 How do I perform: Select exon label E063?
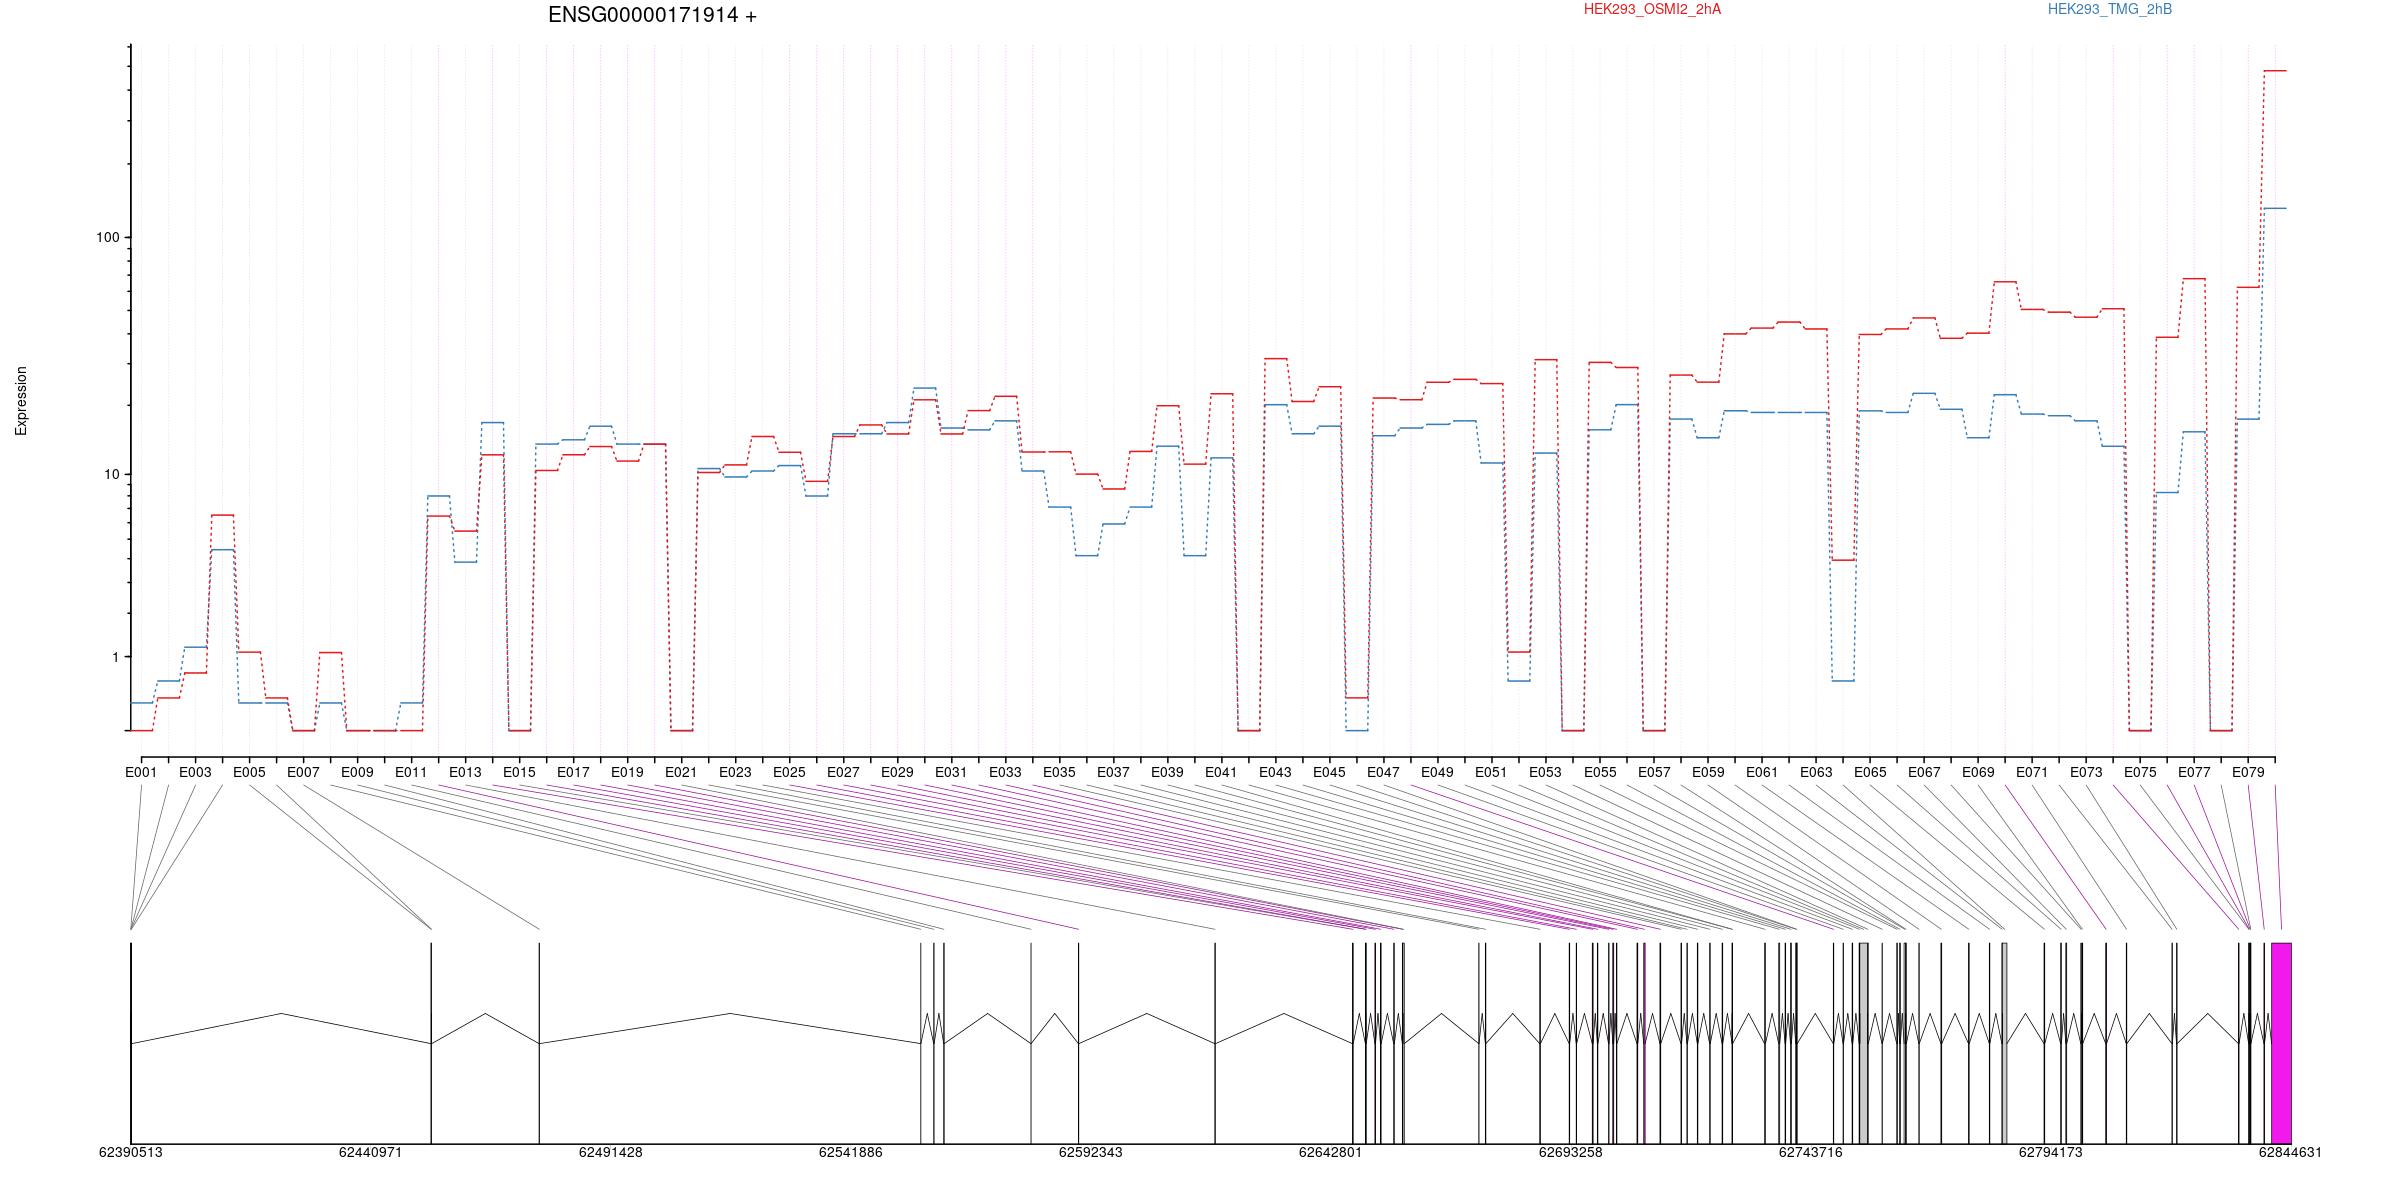pos(1816,772)
